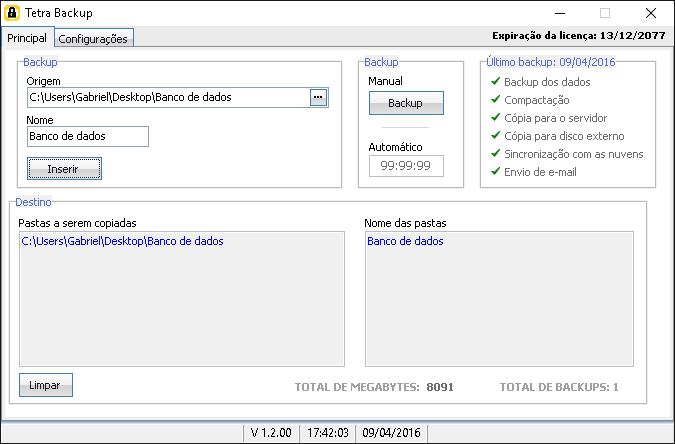Click checkmark beside Cópia para disco externo
The image size is (675, 444).
coord(495,135)
